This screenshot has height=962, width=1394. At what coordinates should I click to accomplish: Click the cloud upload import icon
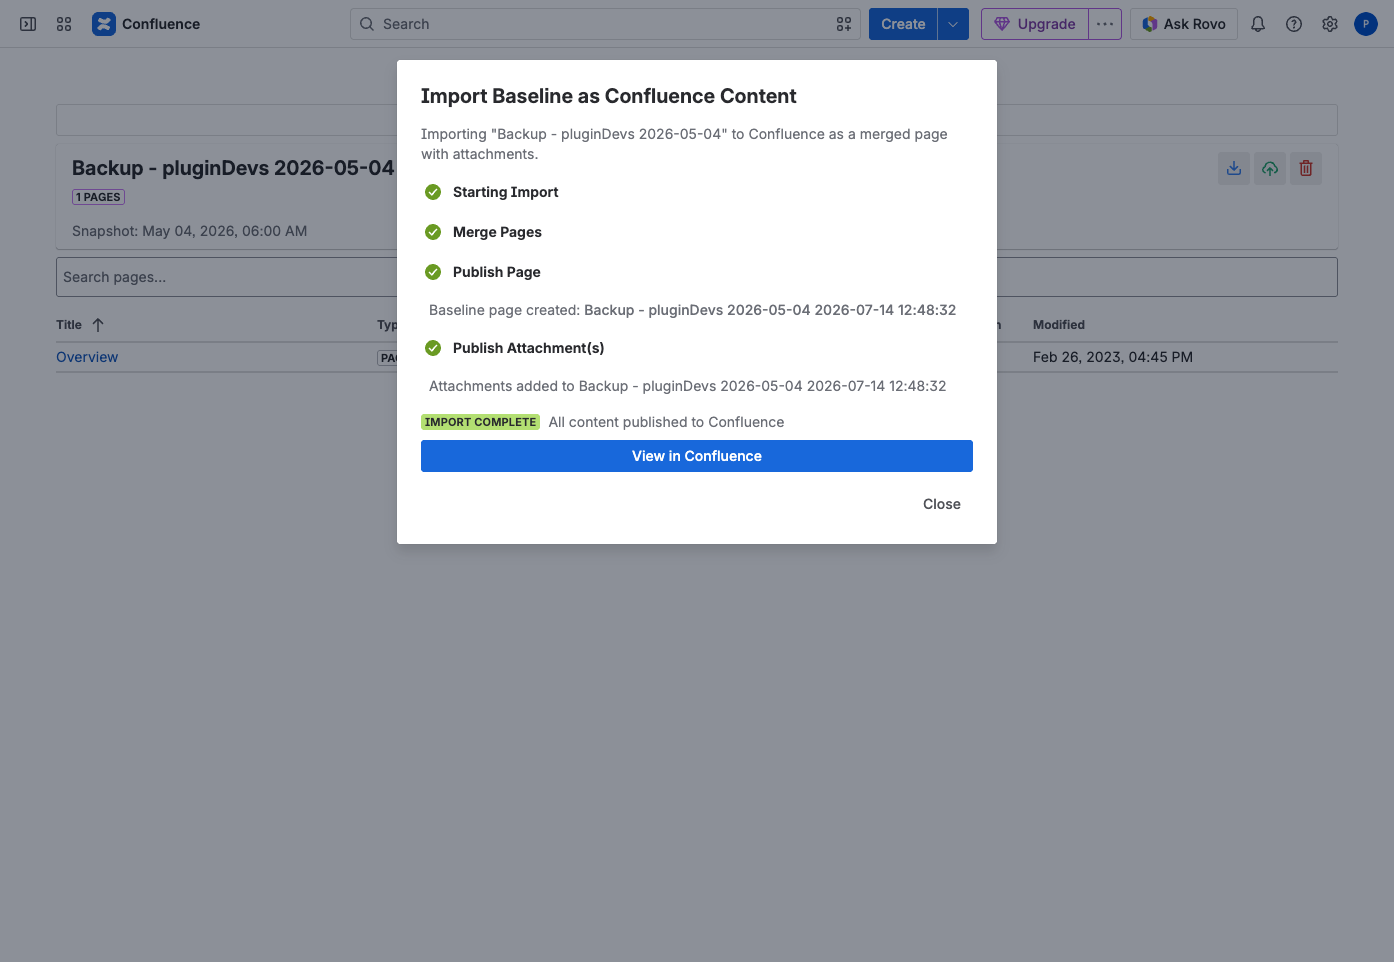click(1270, 168)
